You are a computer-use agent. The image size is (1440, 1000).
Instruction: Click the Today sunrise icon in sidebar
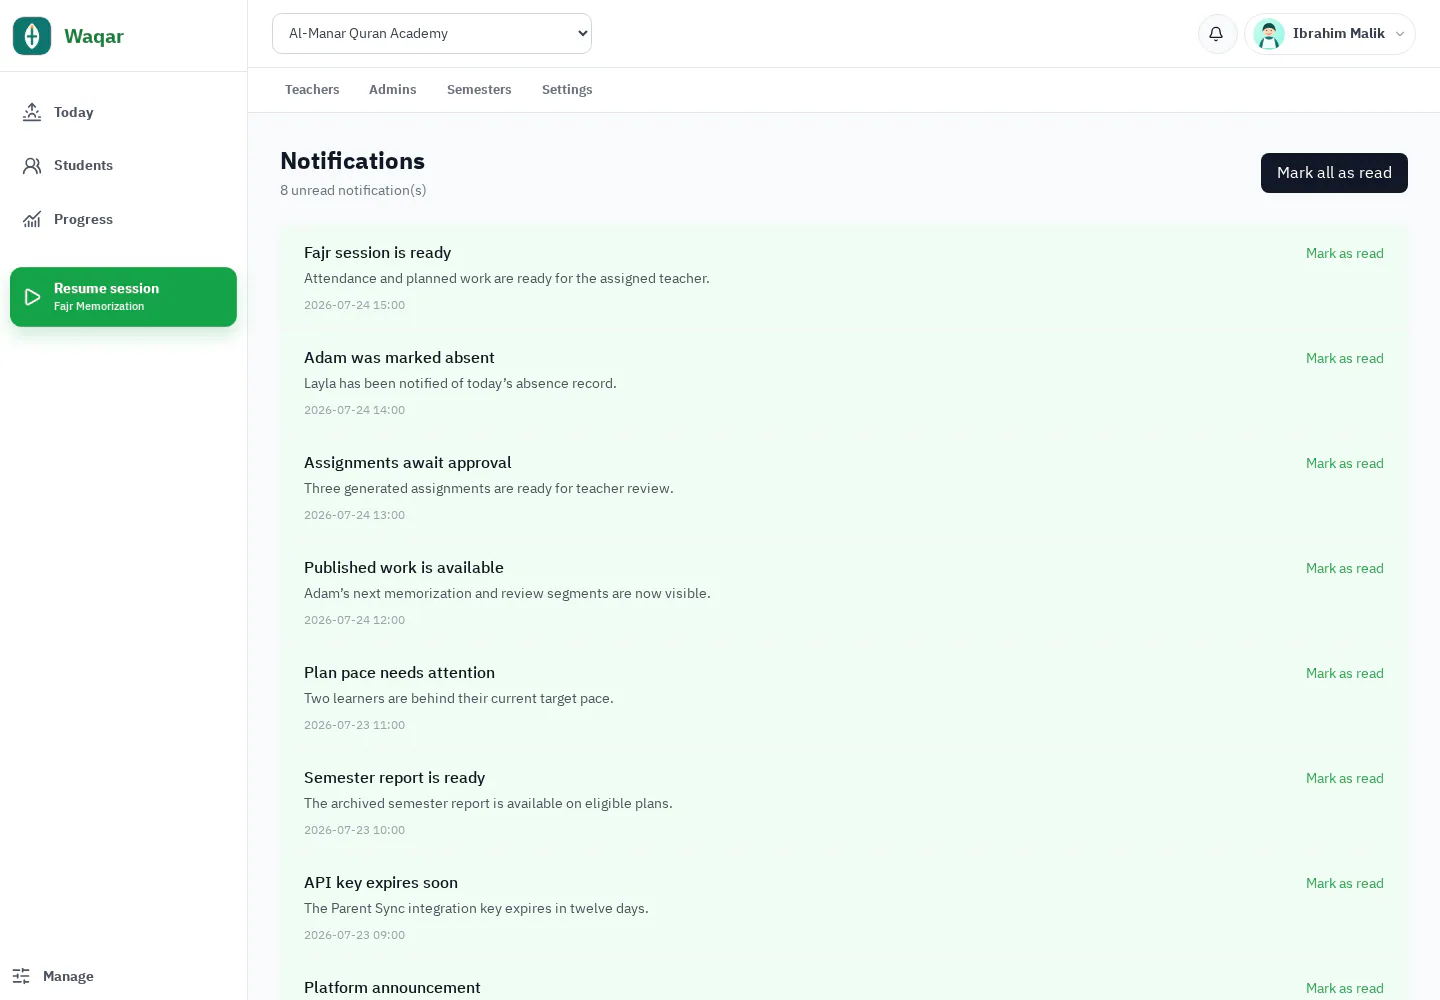pyautogui.click(x=32, y=112)
